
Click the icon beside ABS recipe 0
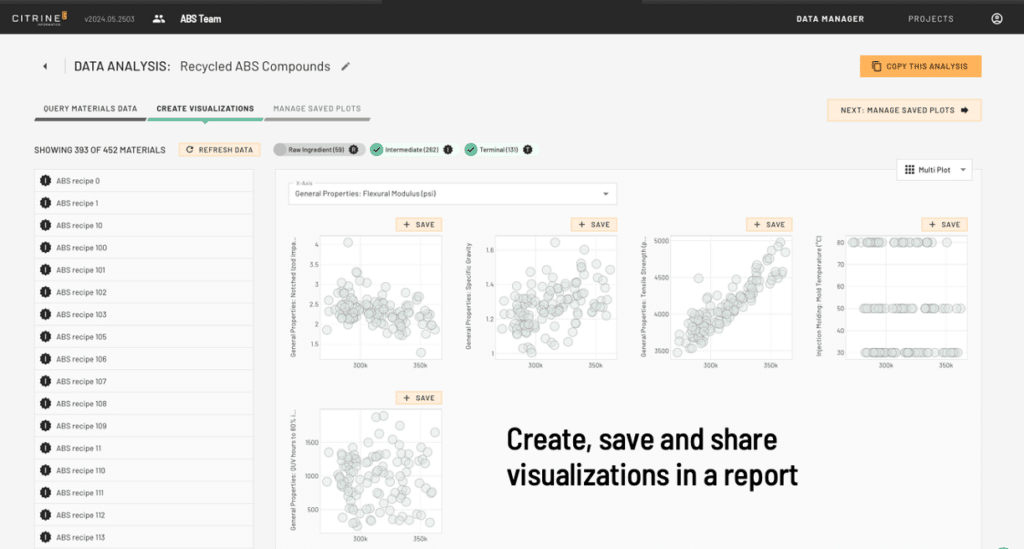45,181
